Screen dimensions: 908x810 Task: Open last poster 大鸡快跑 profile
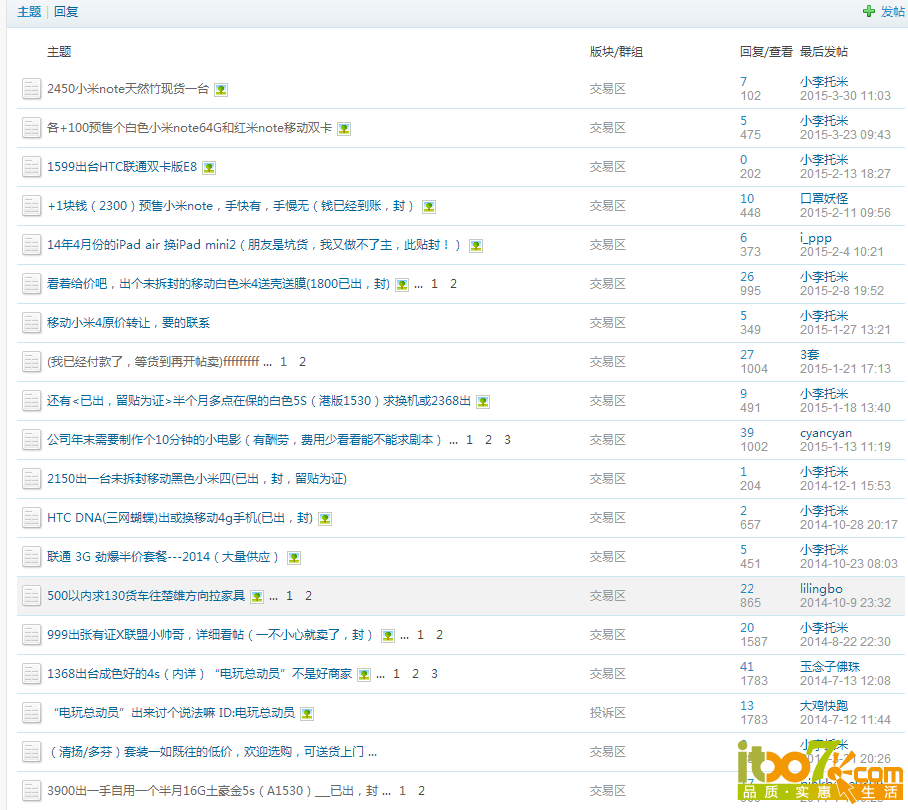tap(824, 705)
